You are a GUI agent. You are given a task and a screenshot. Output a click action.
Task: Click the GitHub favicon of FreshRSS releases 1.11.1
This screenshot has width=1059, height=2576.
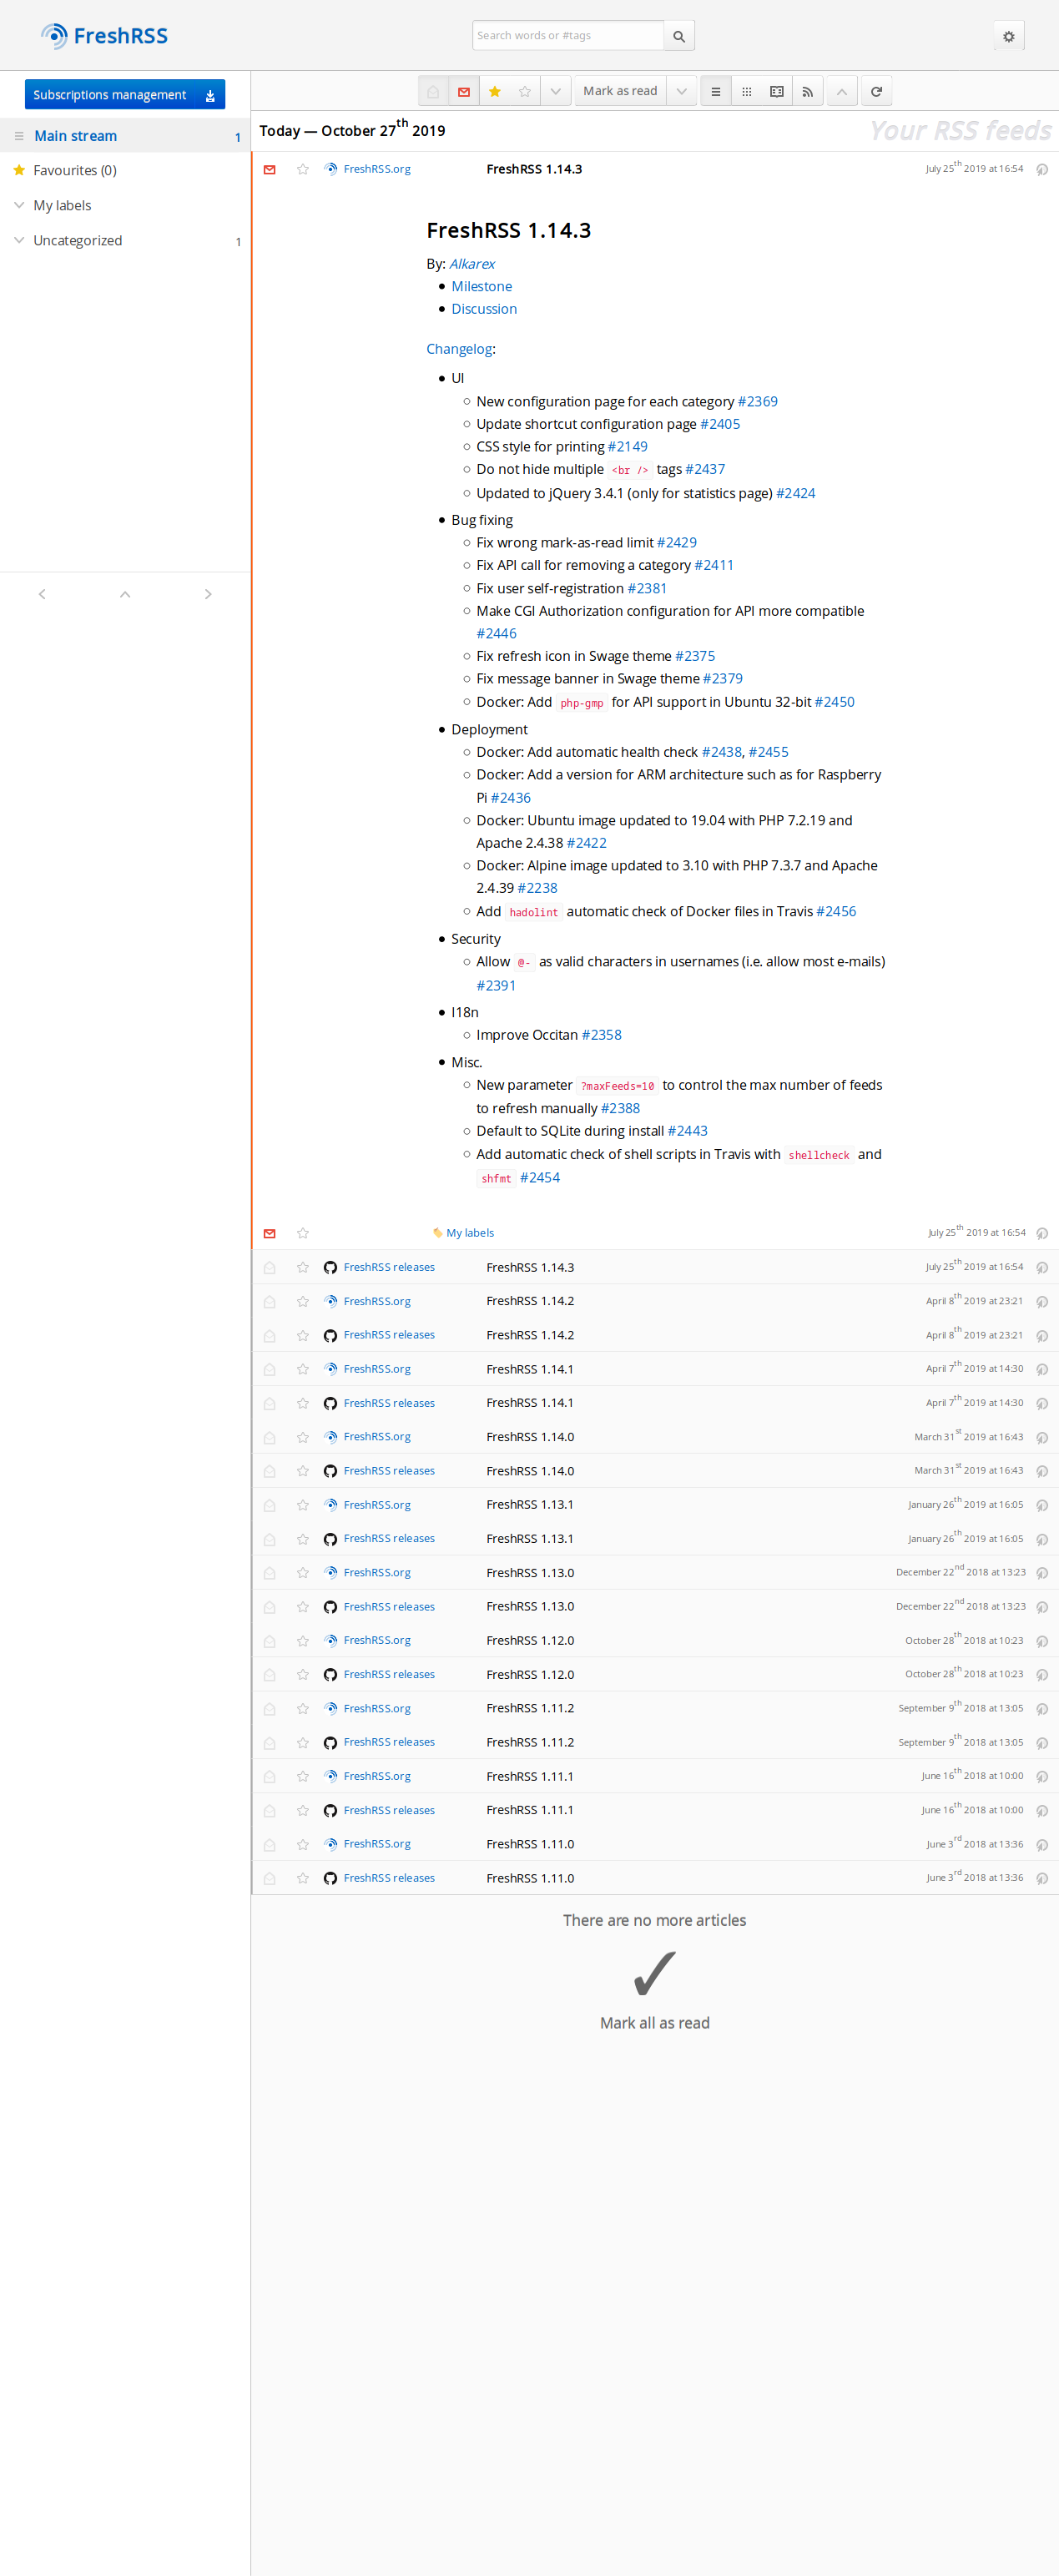(330, 1811)
